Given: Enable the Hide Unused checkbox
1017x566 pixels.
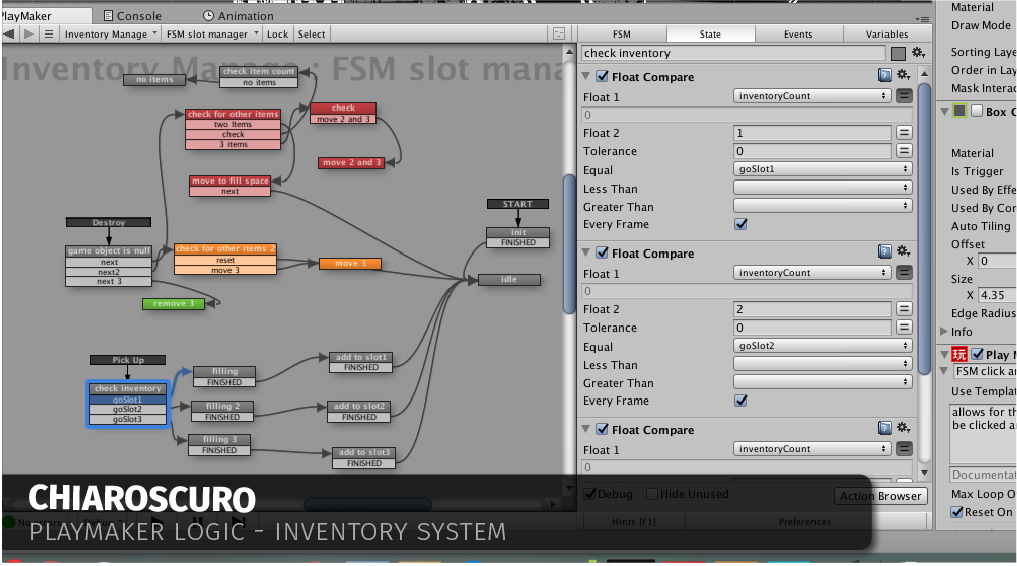Looking at the screenshot, I should click(x=652, y=494).
